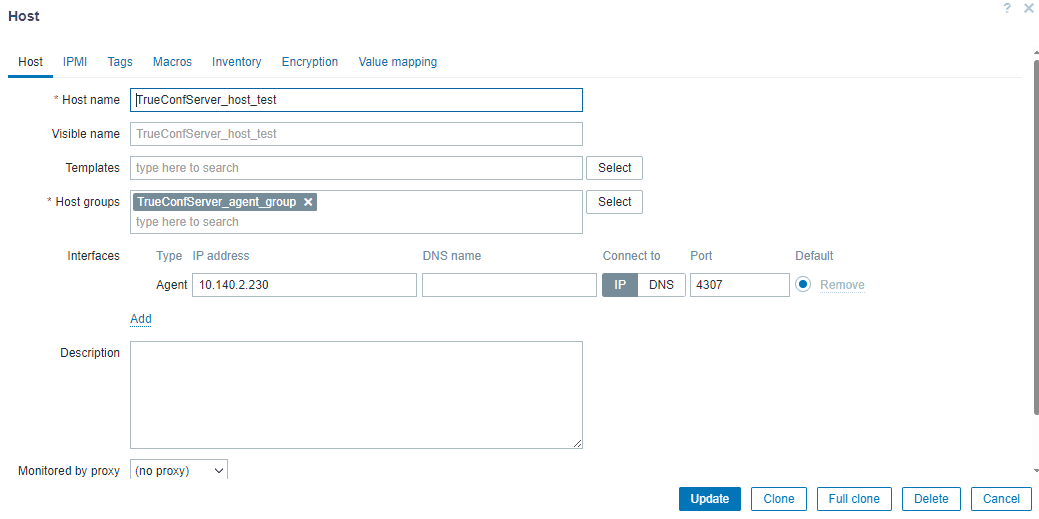Screen dimensions: 1039x519
Task: Click the Update button
Action: click(x=710, y=499)
